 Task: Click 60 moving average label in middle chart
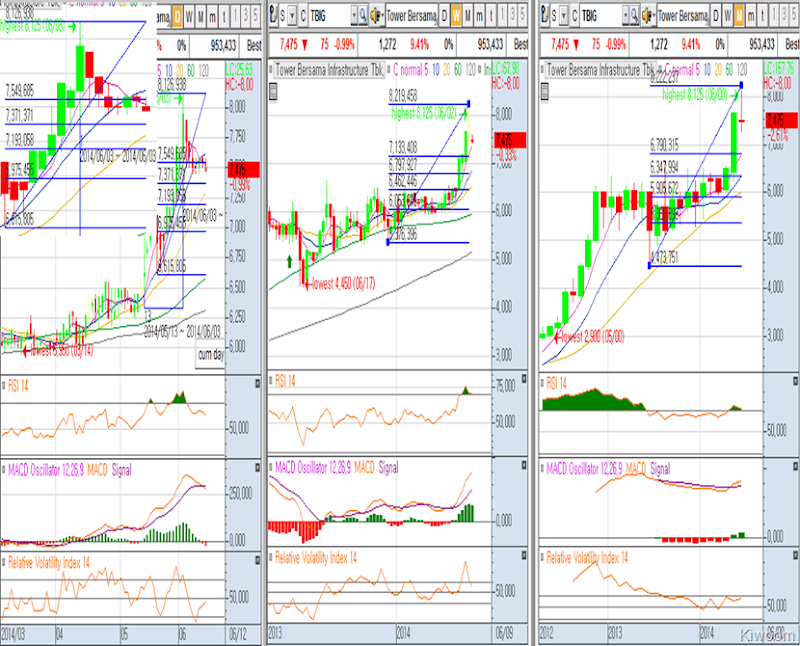click(458, 70)
